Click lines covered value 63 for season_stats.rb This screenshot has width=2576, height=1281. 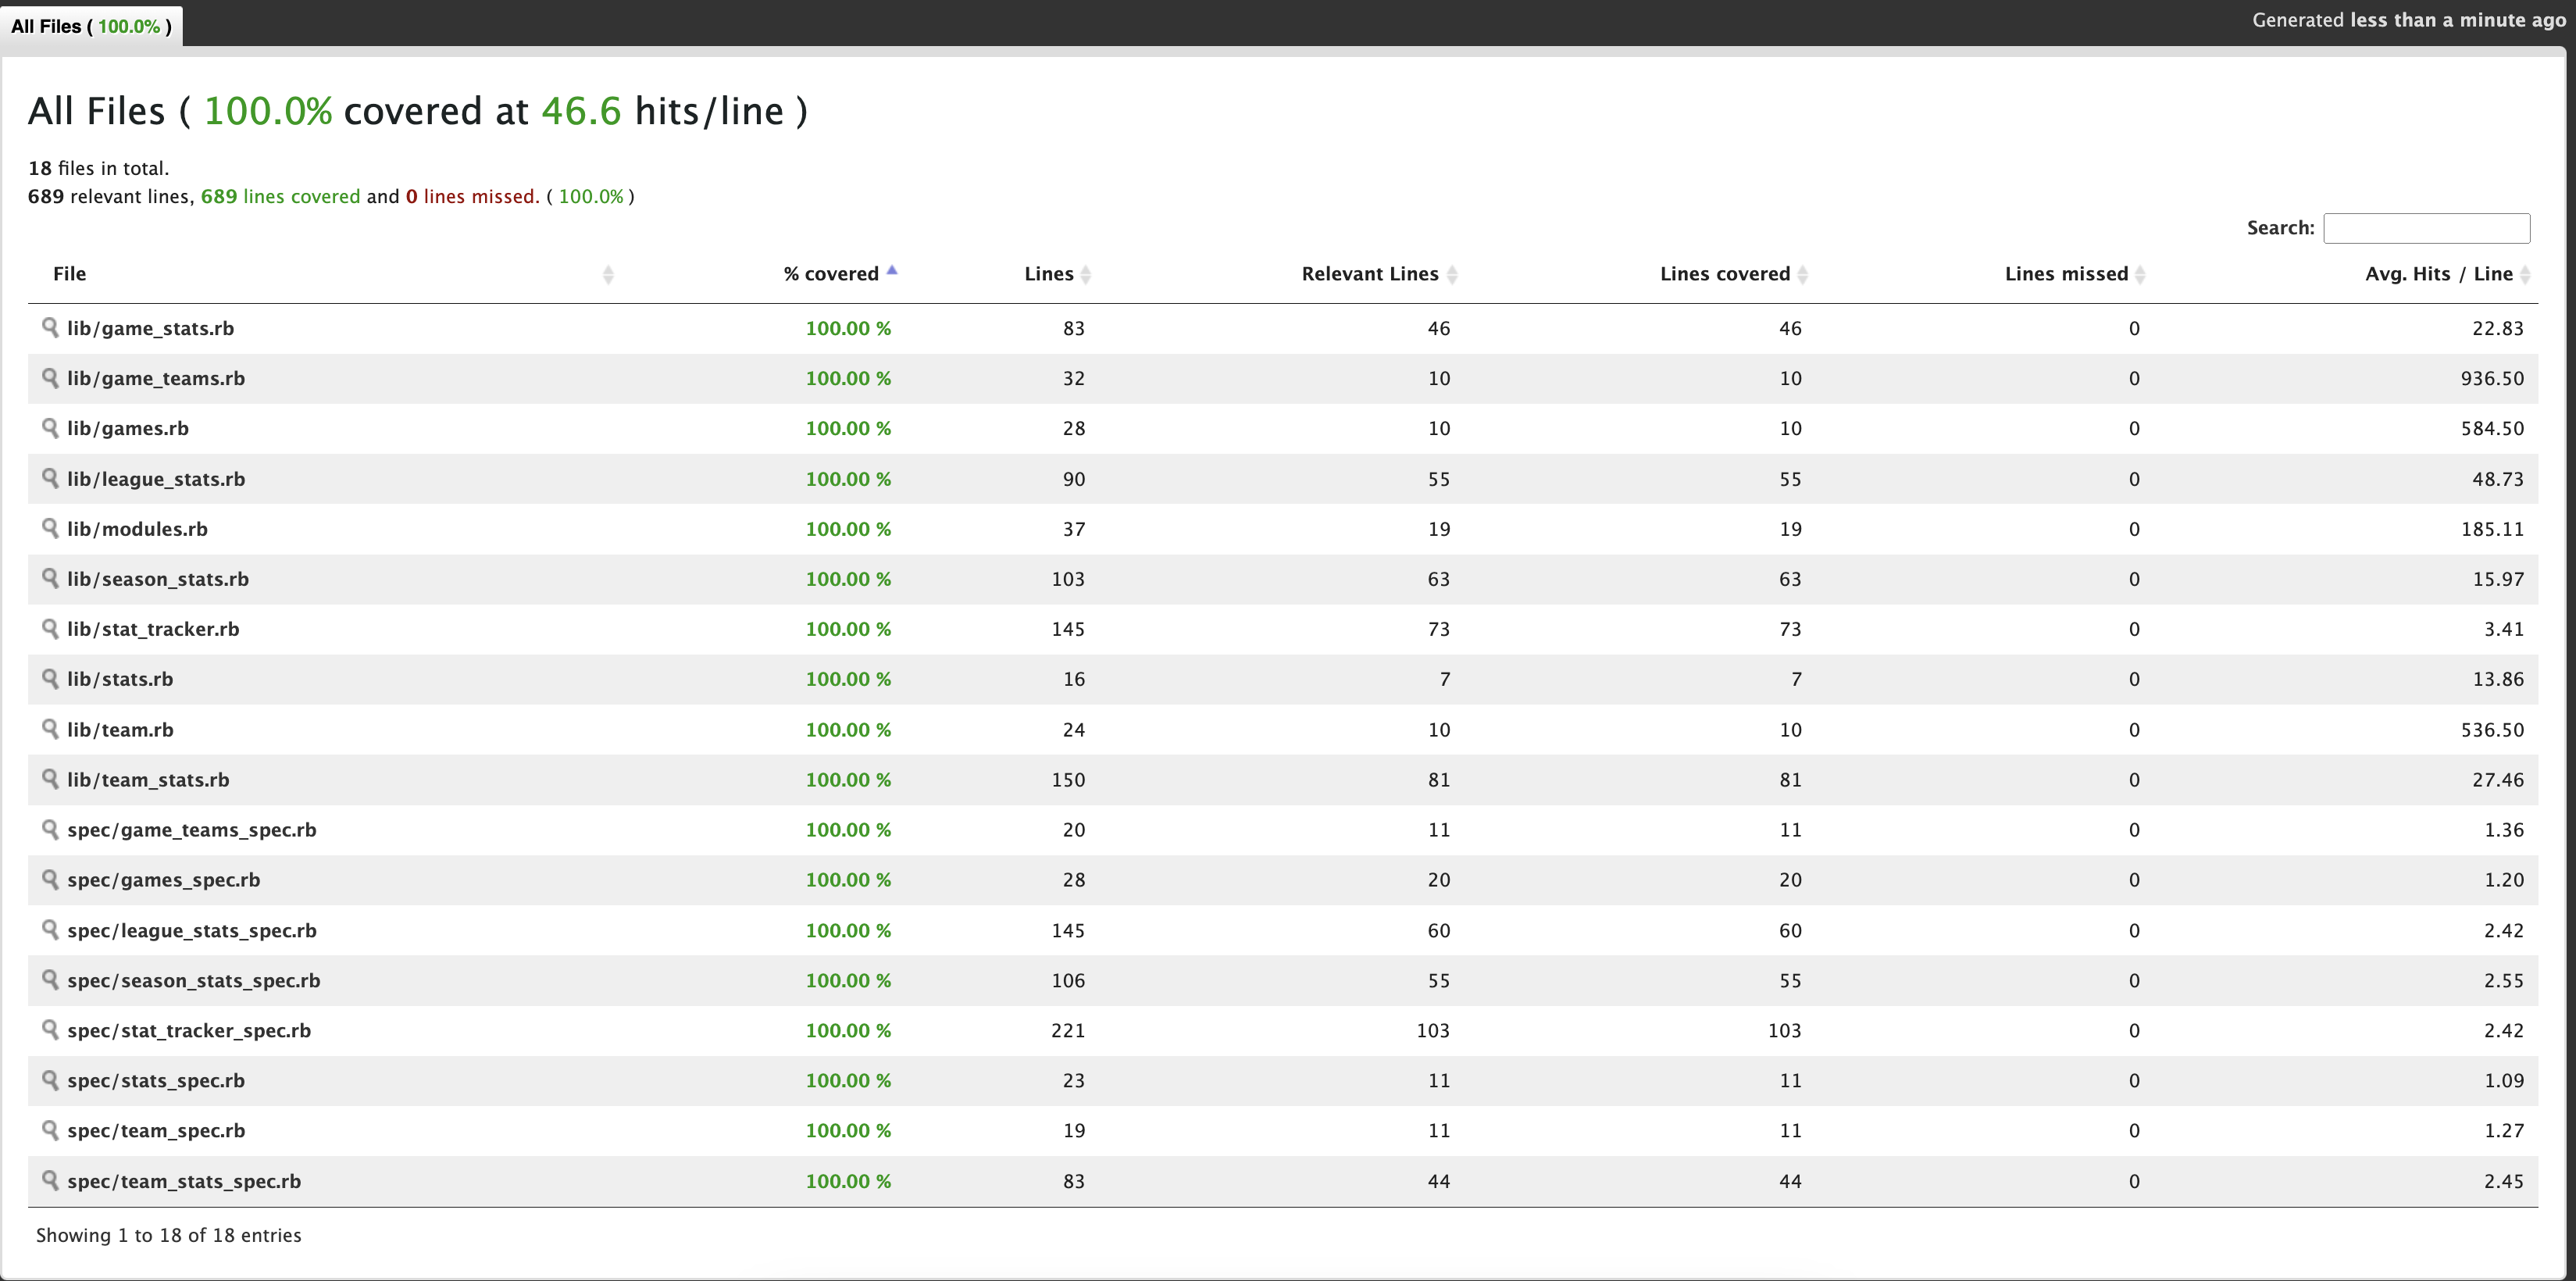pos(1790,579)
